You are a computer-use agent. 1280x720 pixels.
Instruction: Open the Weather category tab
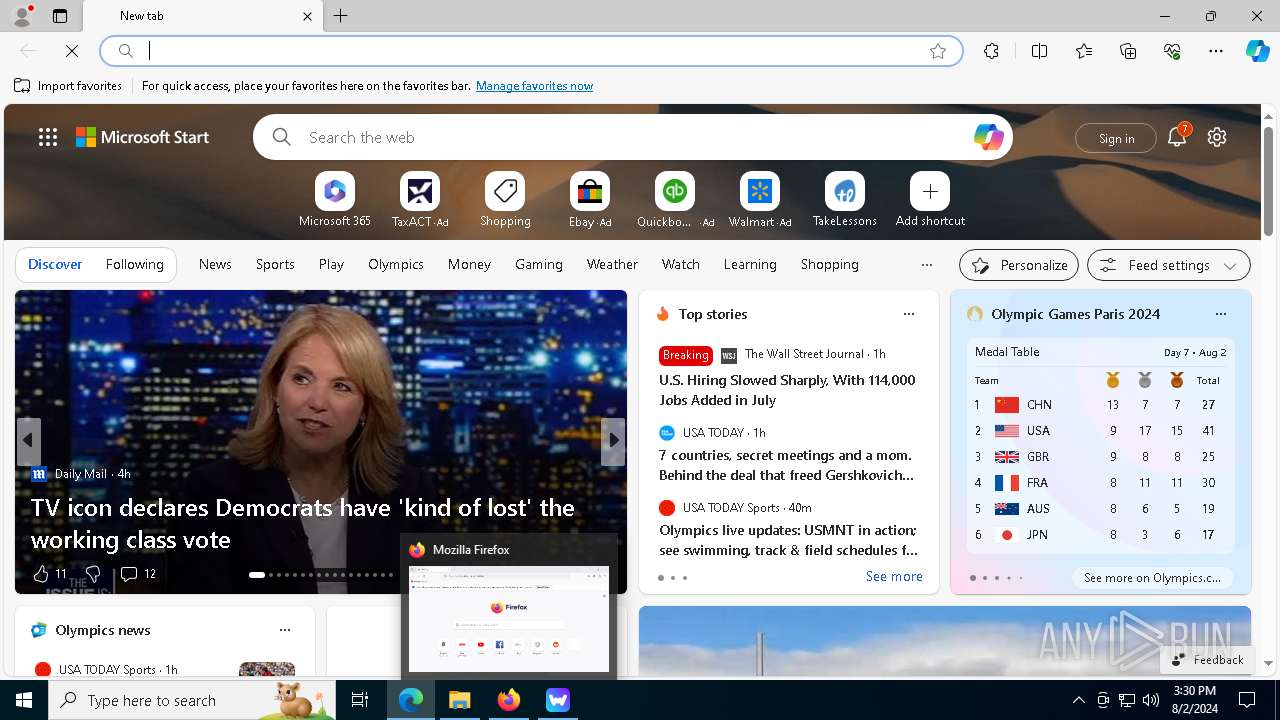(x=612, y=264)
